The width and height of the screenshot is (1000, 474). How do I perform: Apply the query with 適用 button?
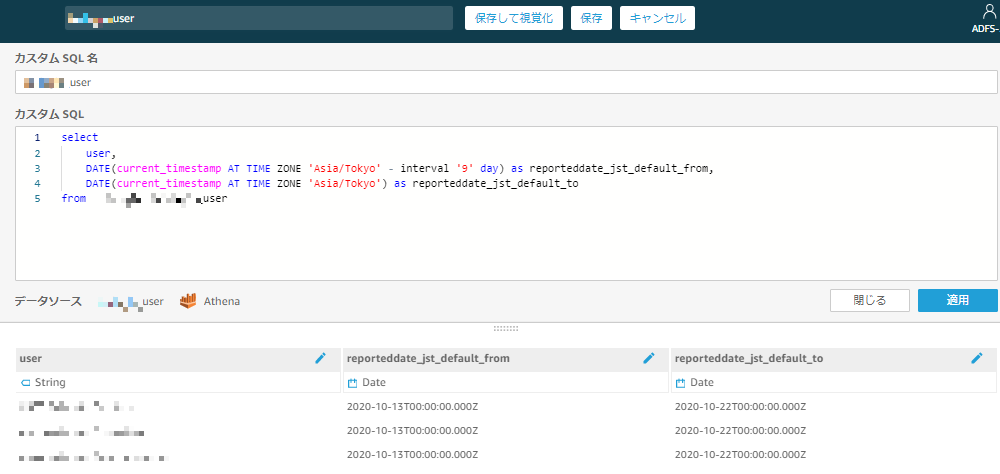pos(958,300)
